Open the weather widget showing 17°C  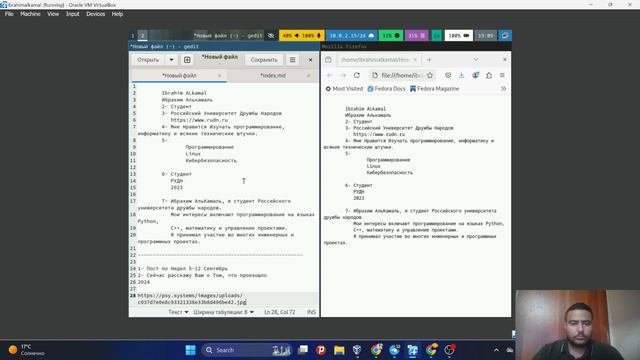point(27,350)
